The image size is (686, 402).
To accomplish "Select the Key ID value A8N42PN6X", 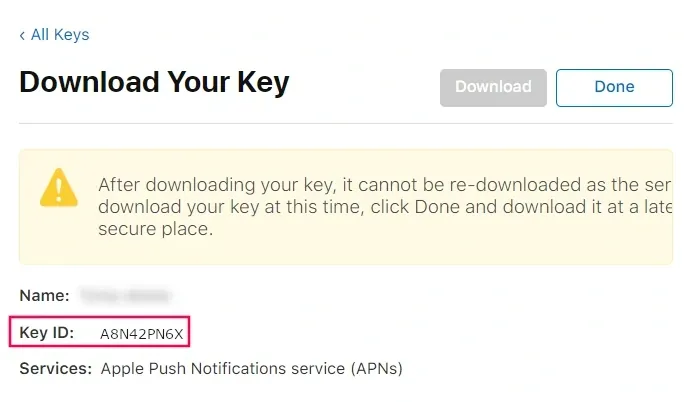I will point(141,334).
